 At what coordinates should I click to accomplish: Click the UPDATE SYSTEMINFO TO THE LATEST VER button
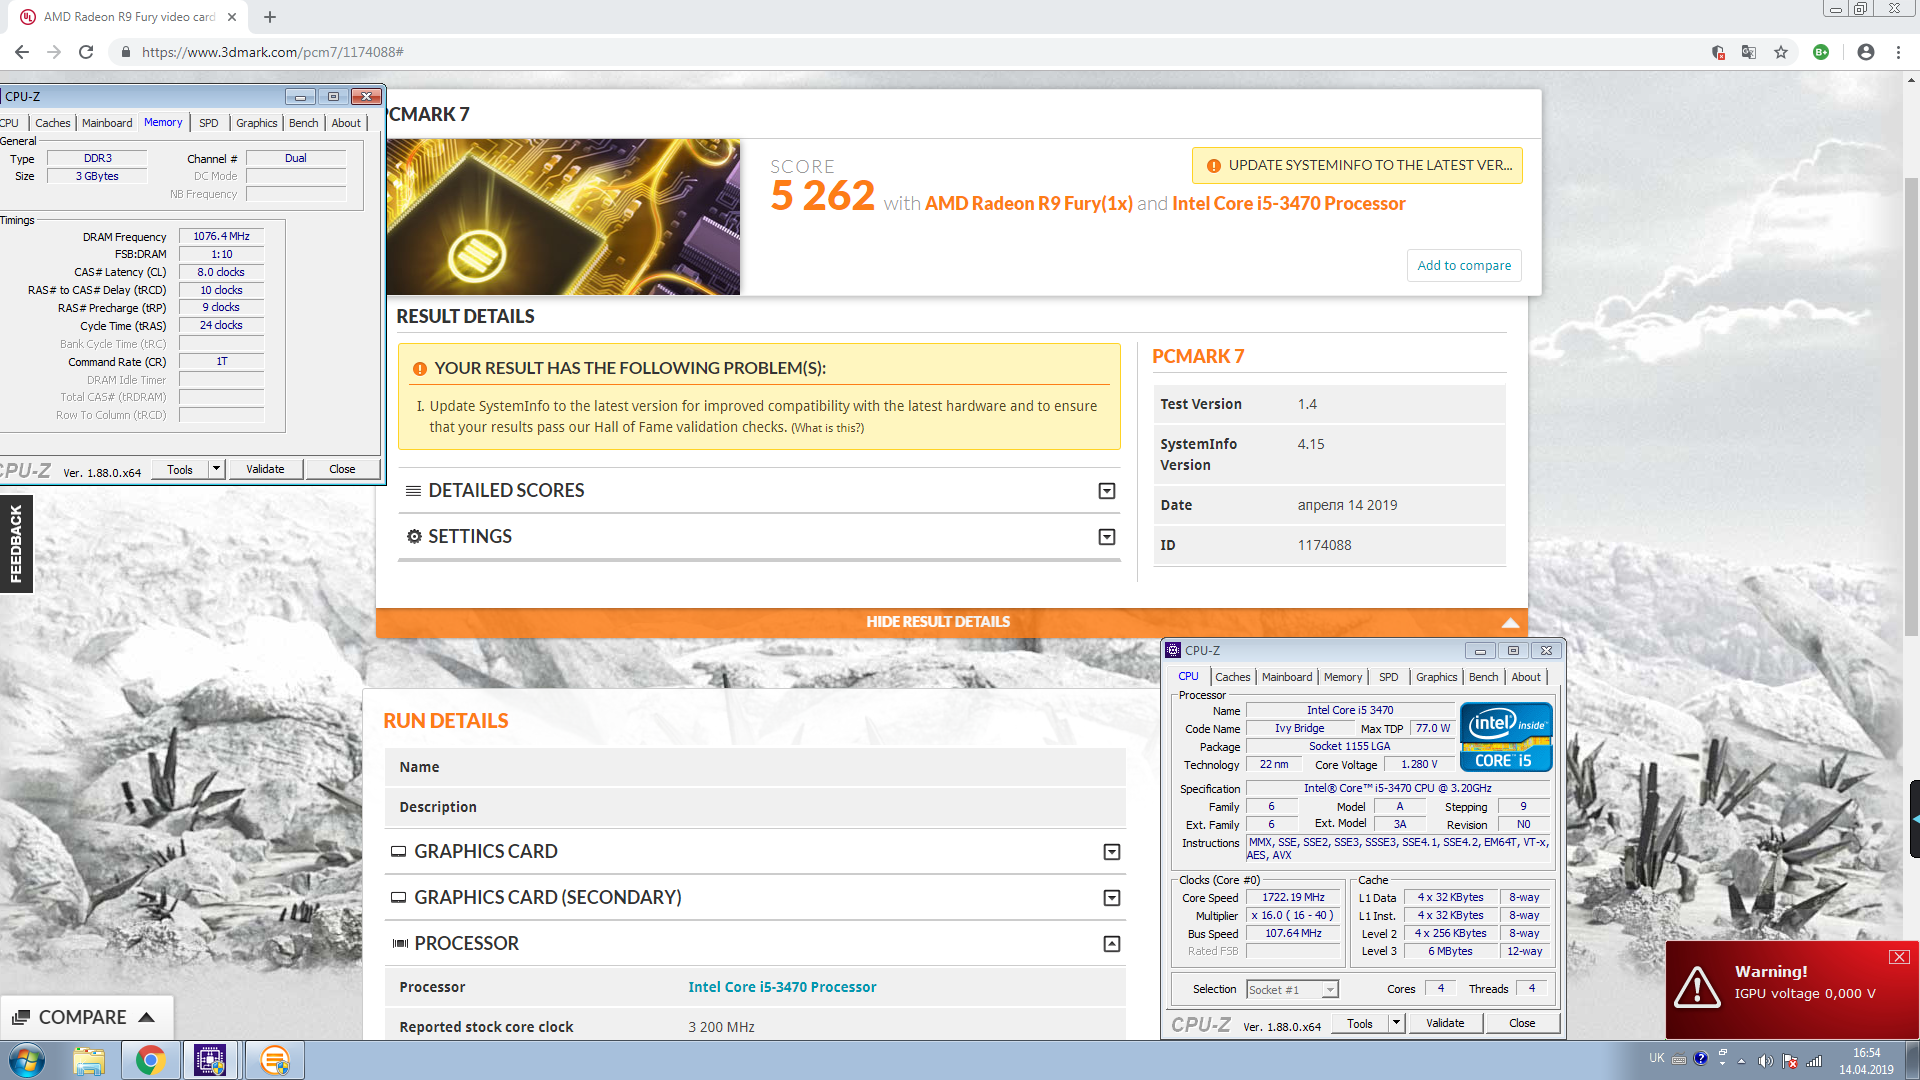pos(1357,166)
